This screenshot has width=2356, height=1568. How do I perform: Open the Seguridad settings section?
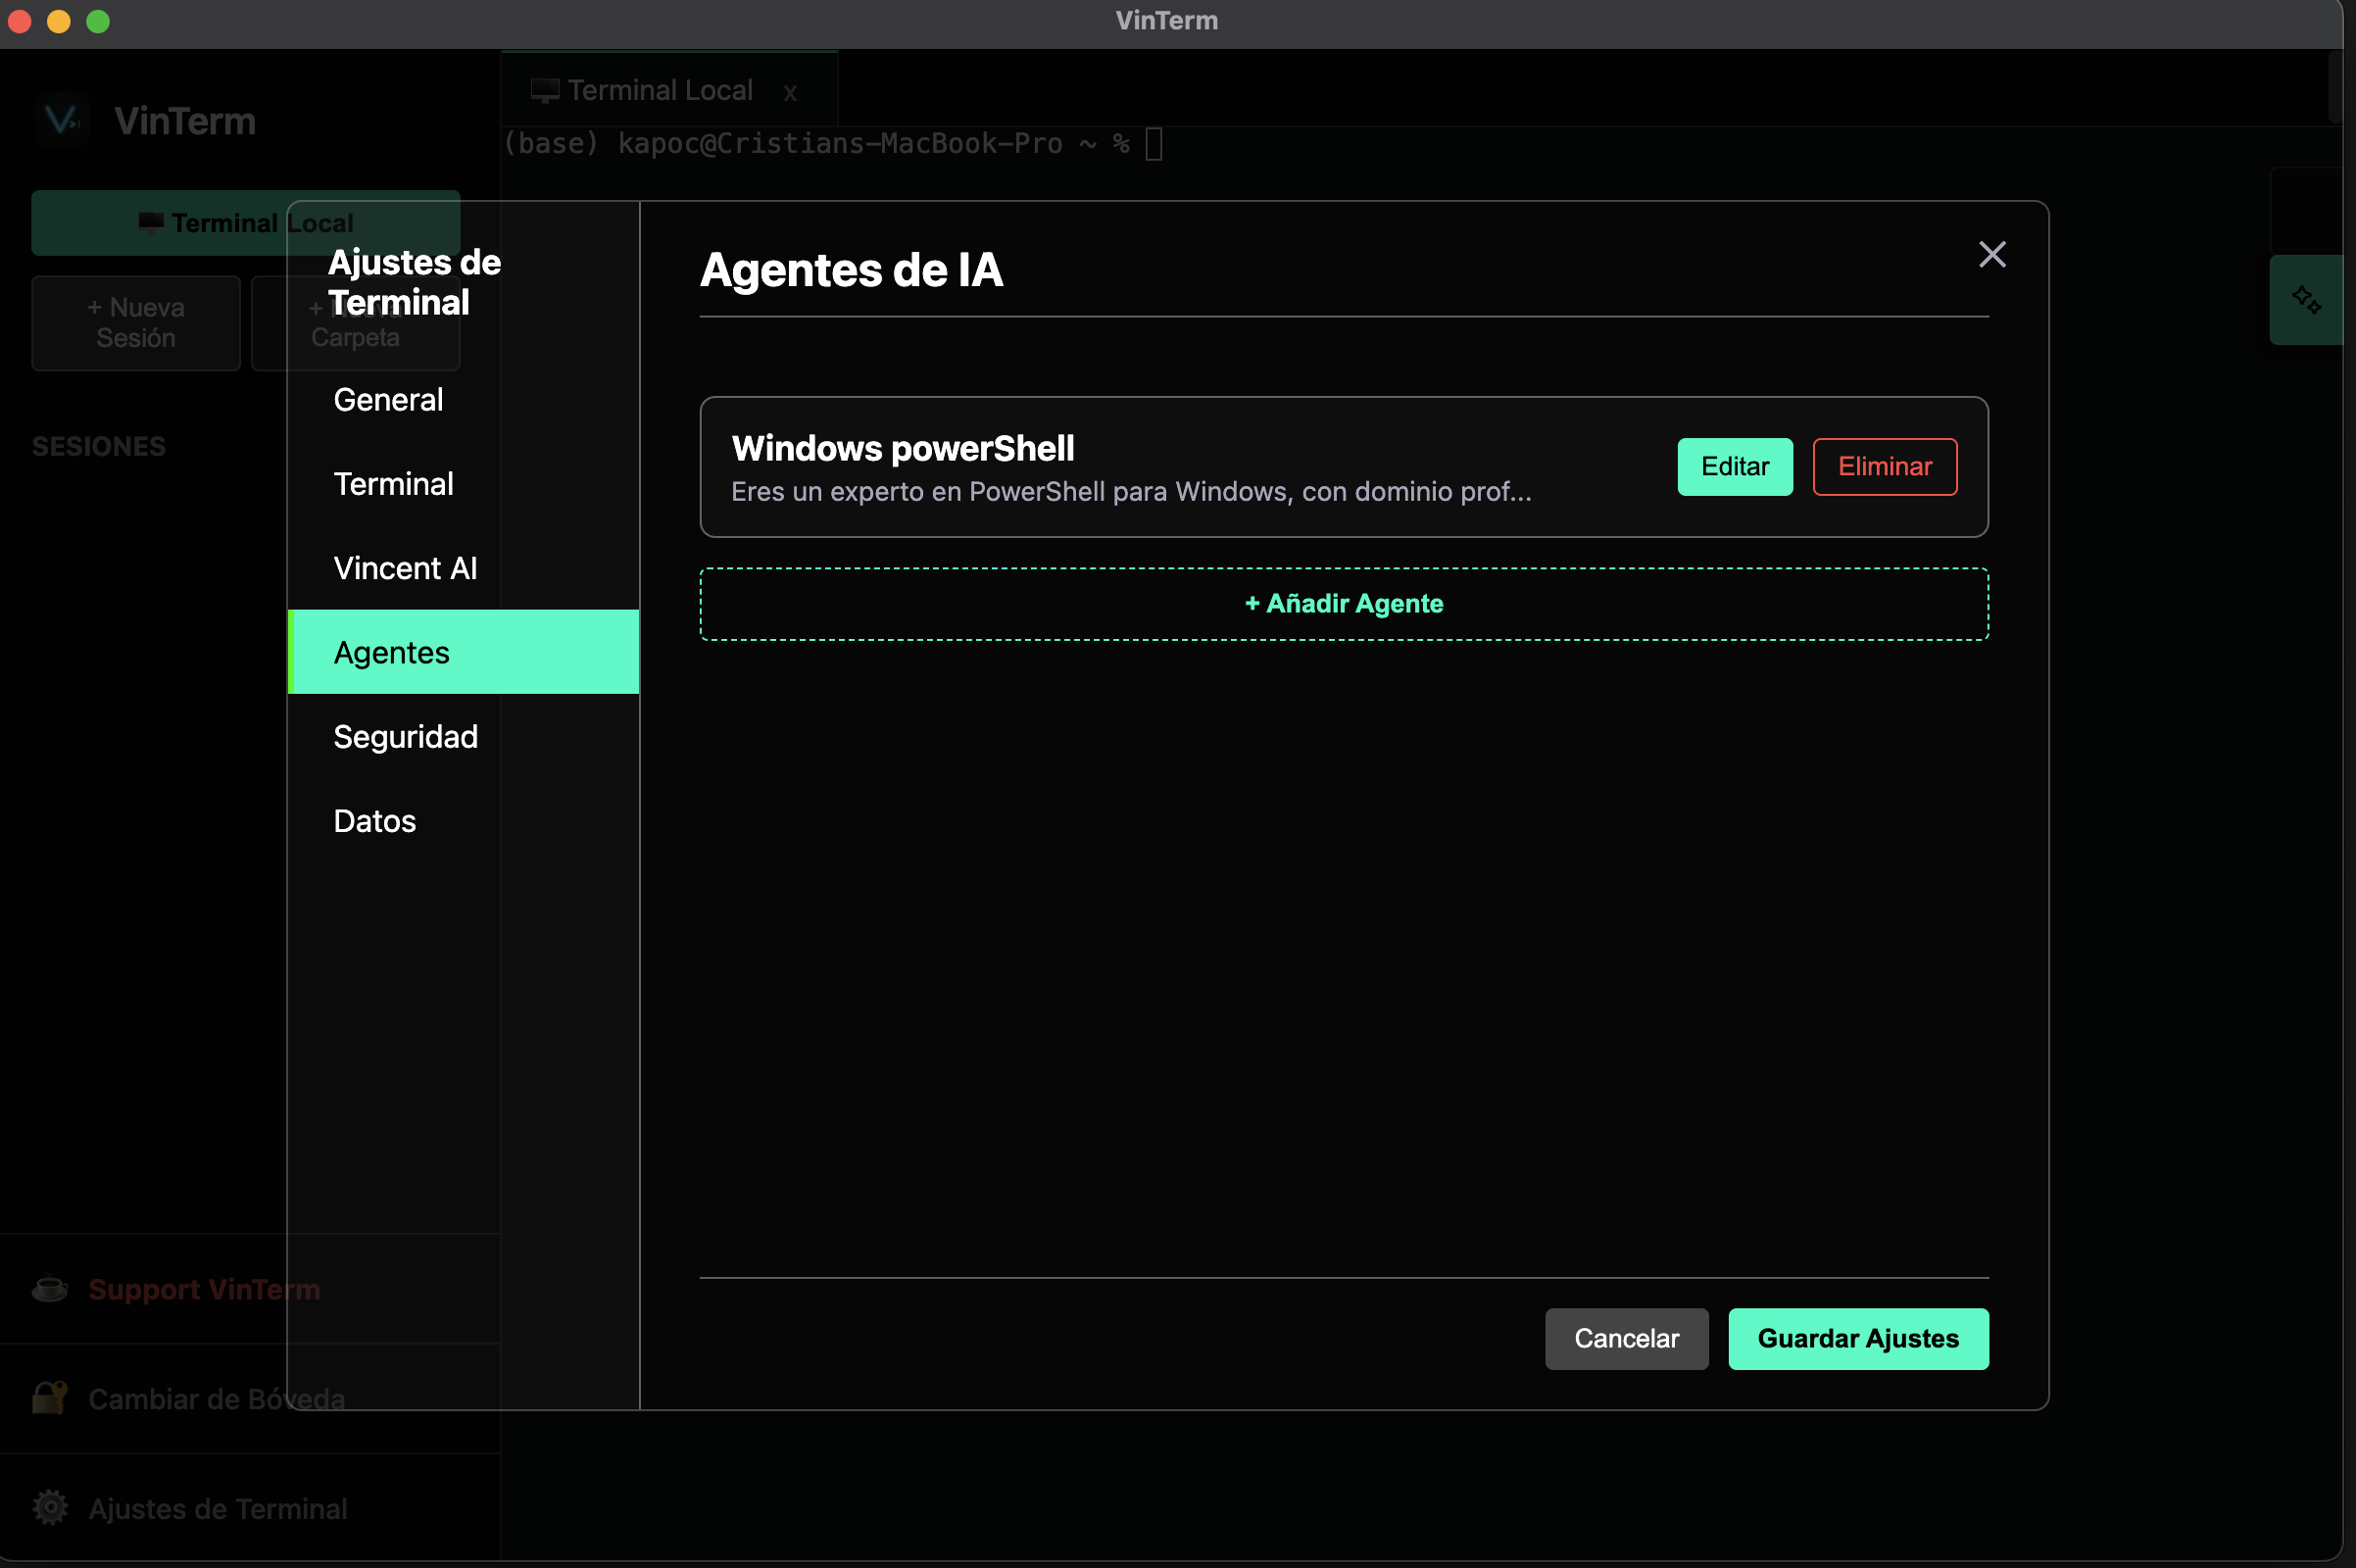pyautogui.click(x=463, y=736)
